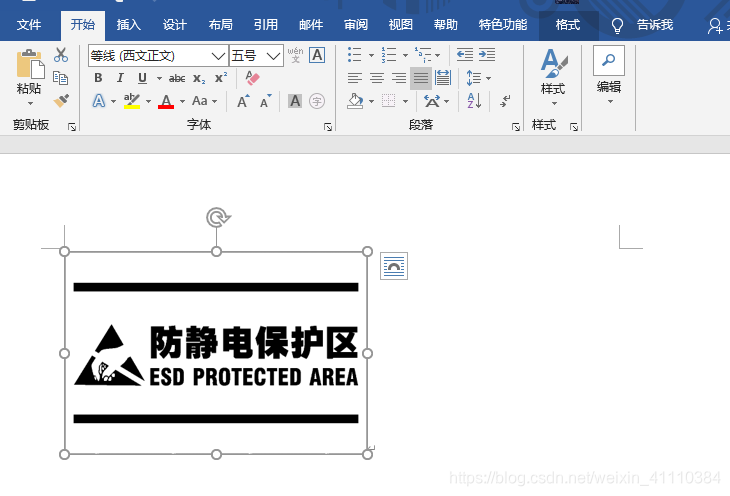Apply bulleted list
The image size is (730, 496).
pyautogui.click(x=355, y=55)
